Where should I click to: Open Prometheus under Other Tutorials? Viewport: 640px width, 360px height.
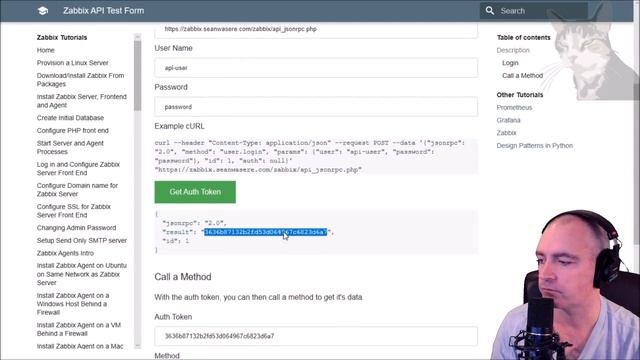click(514, 108)
